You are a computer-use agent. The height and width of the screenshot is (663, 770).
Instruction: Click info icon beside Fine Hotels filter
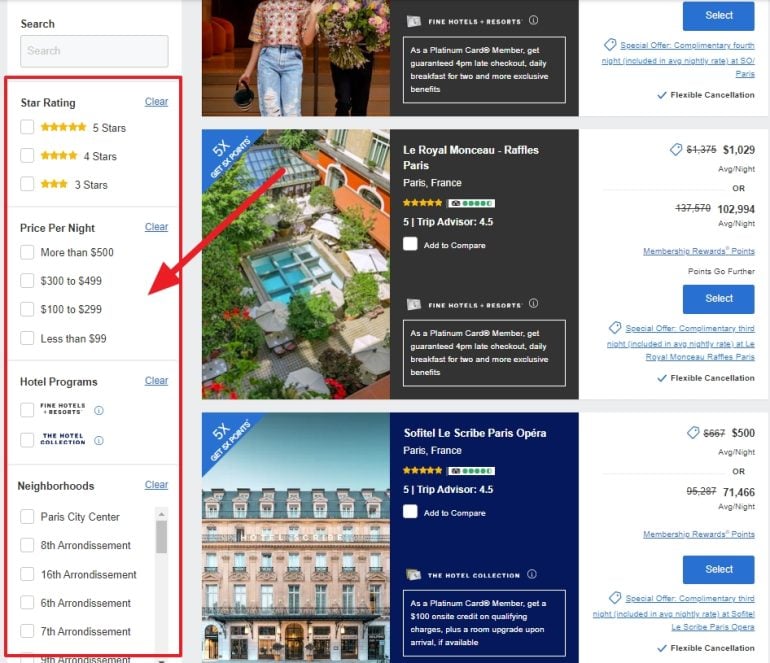click(99, 411)
